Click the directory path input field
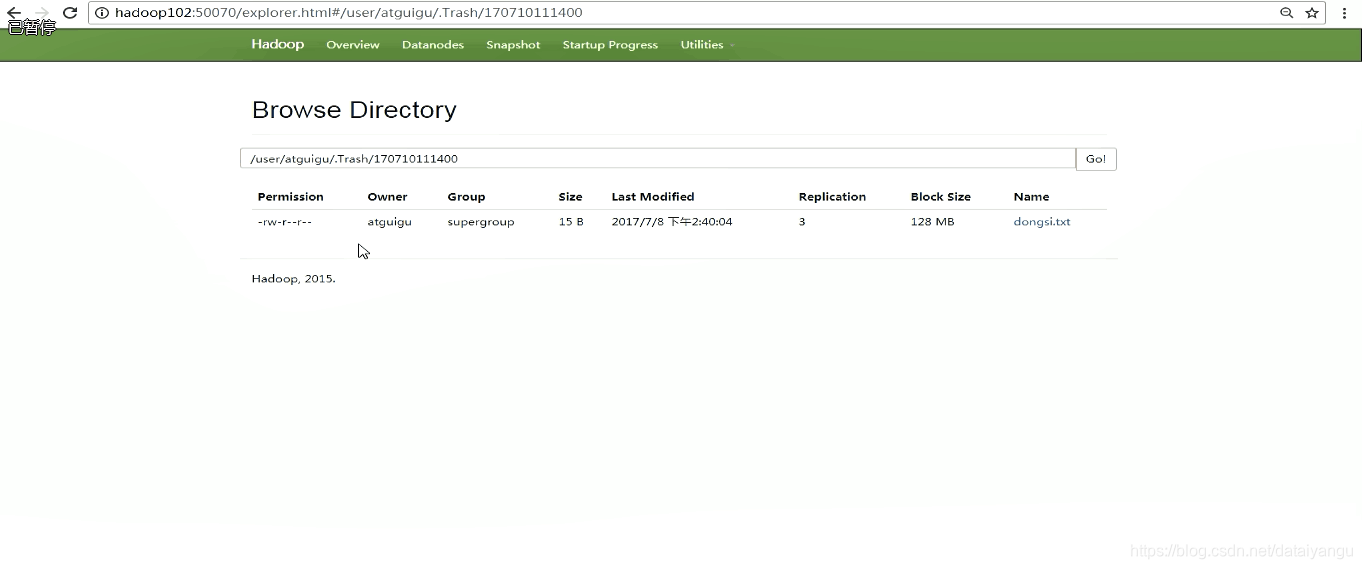 658,159
